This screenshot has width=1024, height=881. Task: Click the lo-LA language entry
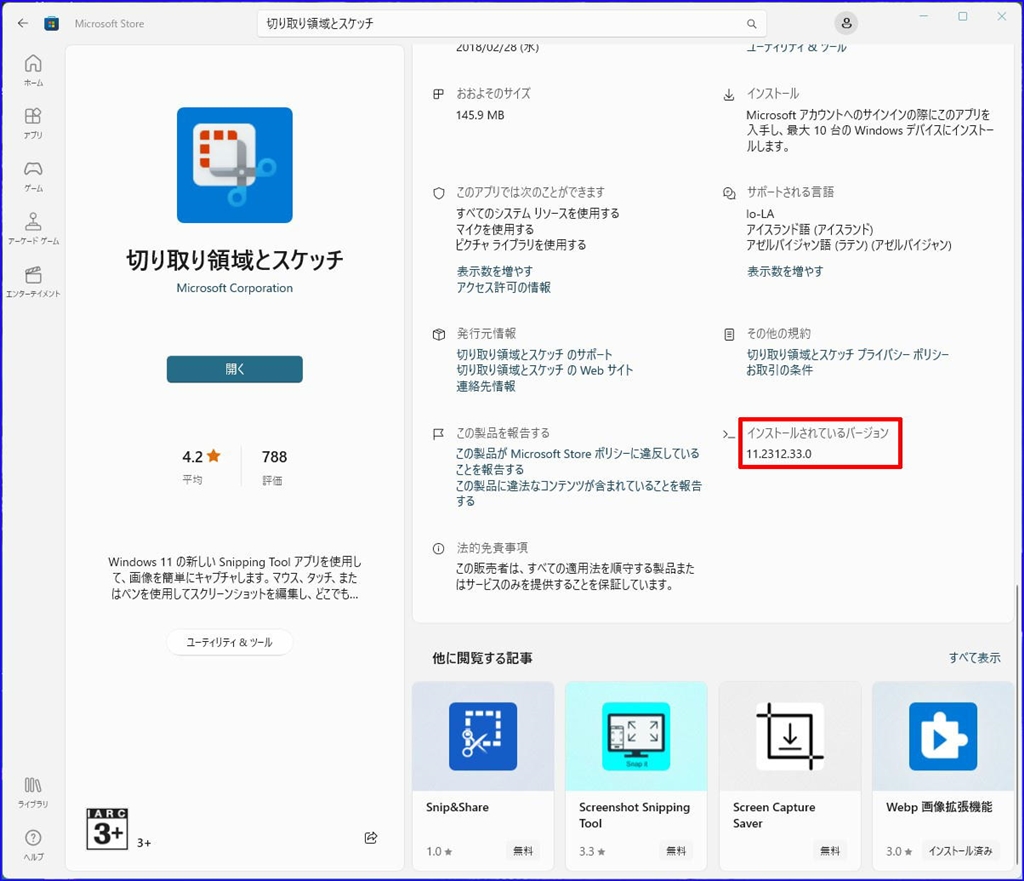(x=760, y=214)
